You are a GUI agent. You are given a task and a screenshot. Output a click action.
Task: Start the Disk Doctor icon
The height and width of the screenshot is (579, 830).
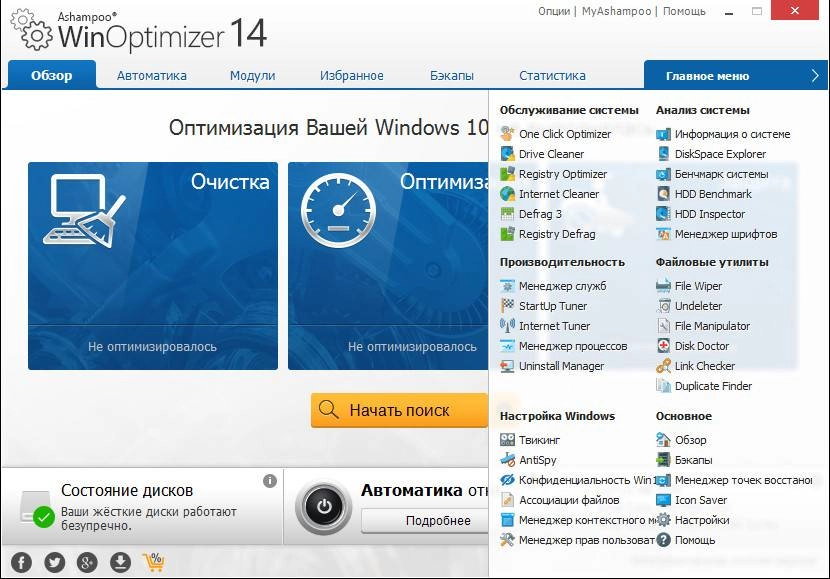click(x=663, y=346)
